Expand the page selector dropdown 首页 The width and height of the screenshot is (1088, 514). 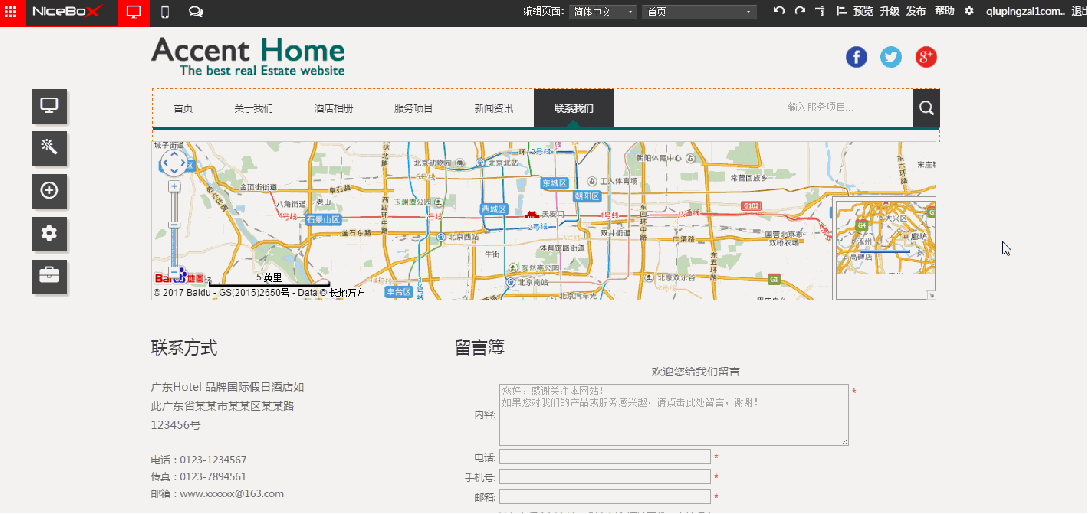700,12
